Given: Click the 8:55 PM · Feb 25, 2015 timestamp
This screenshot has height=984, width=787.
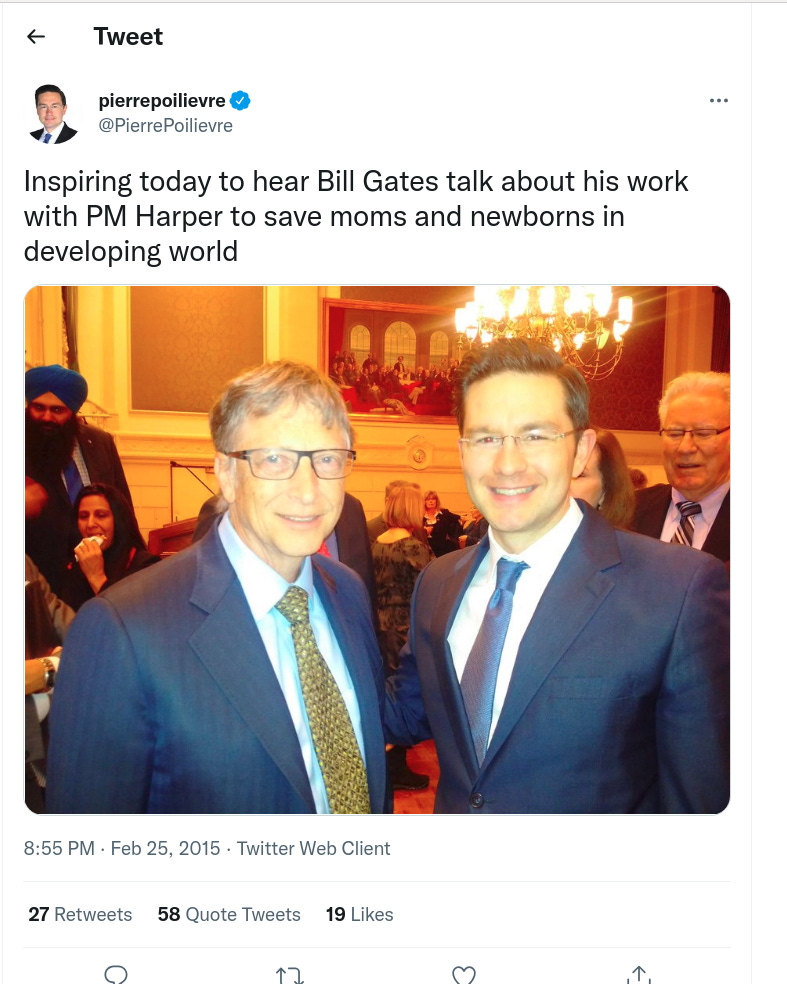Looking at the screenshot, I should [x=122, y=848].
